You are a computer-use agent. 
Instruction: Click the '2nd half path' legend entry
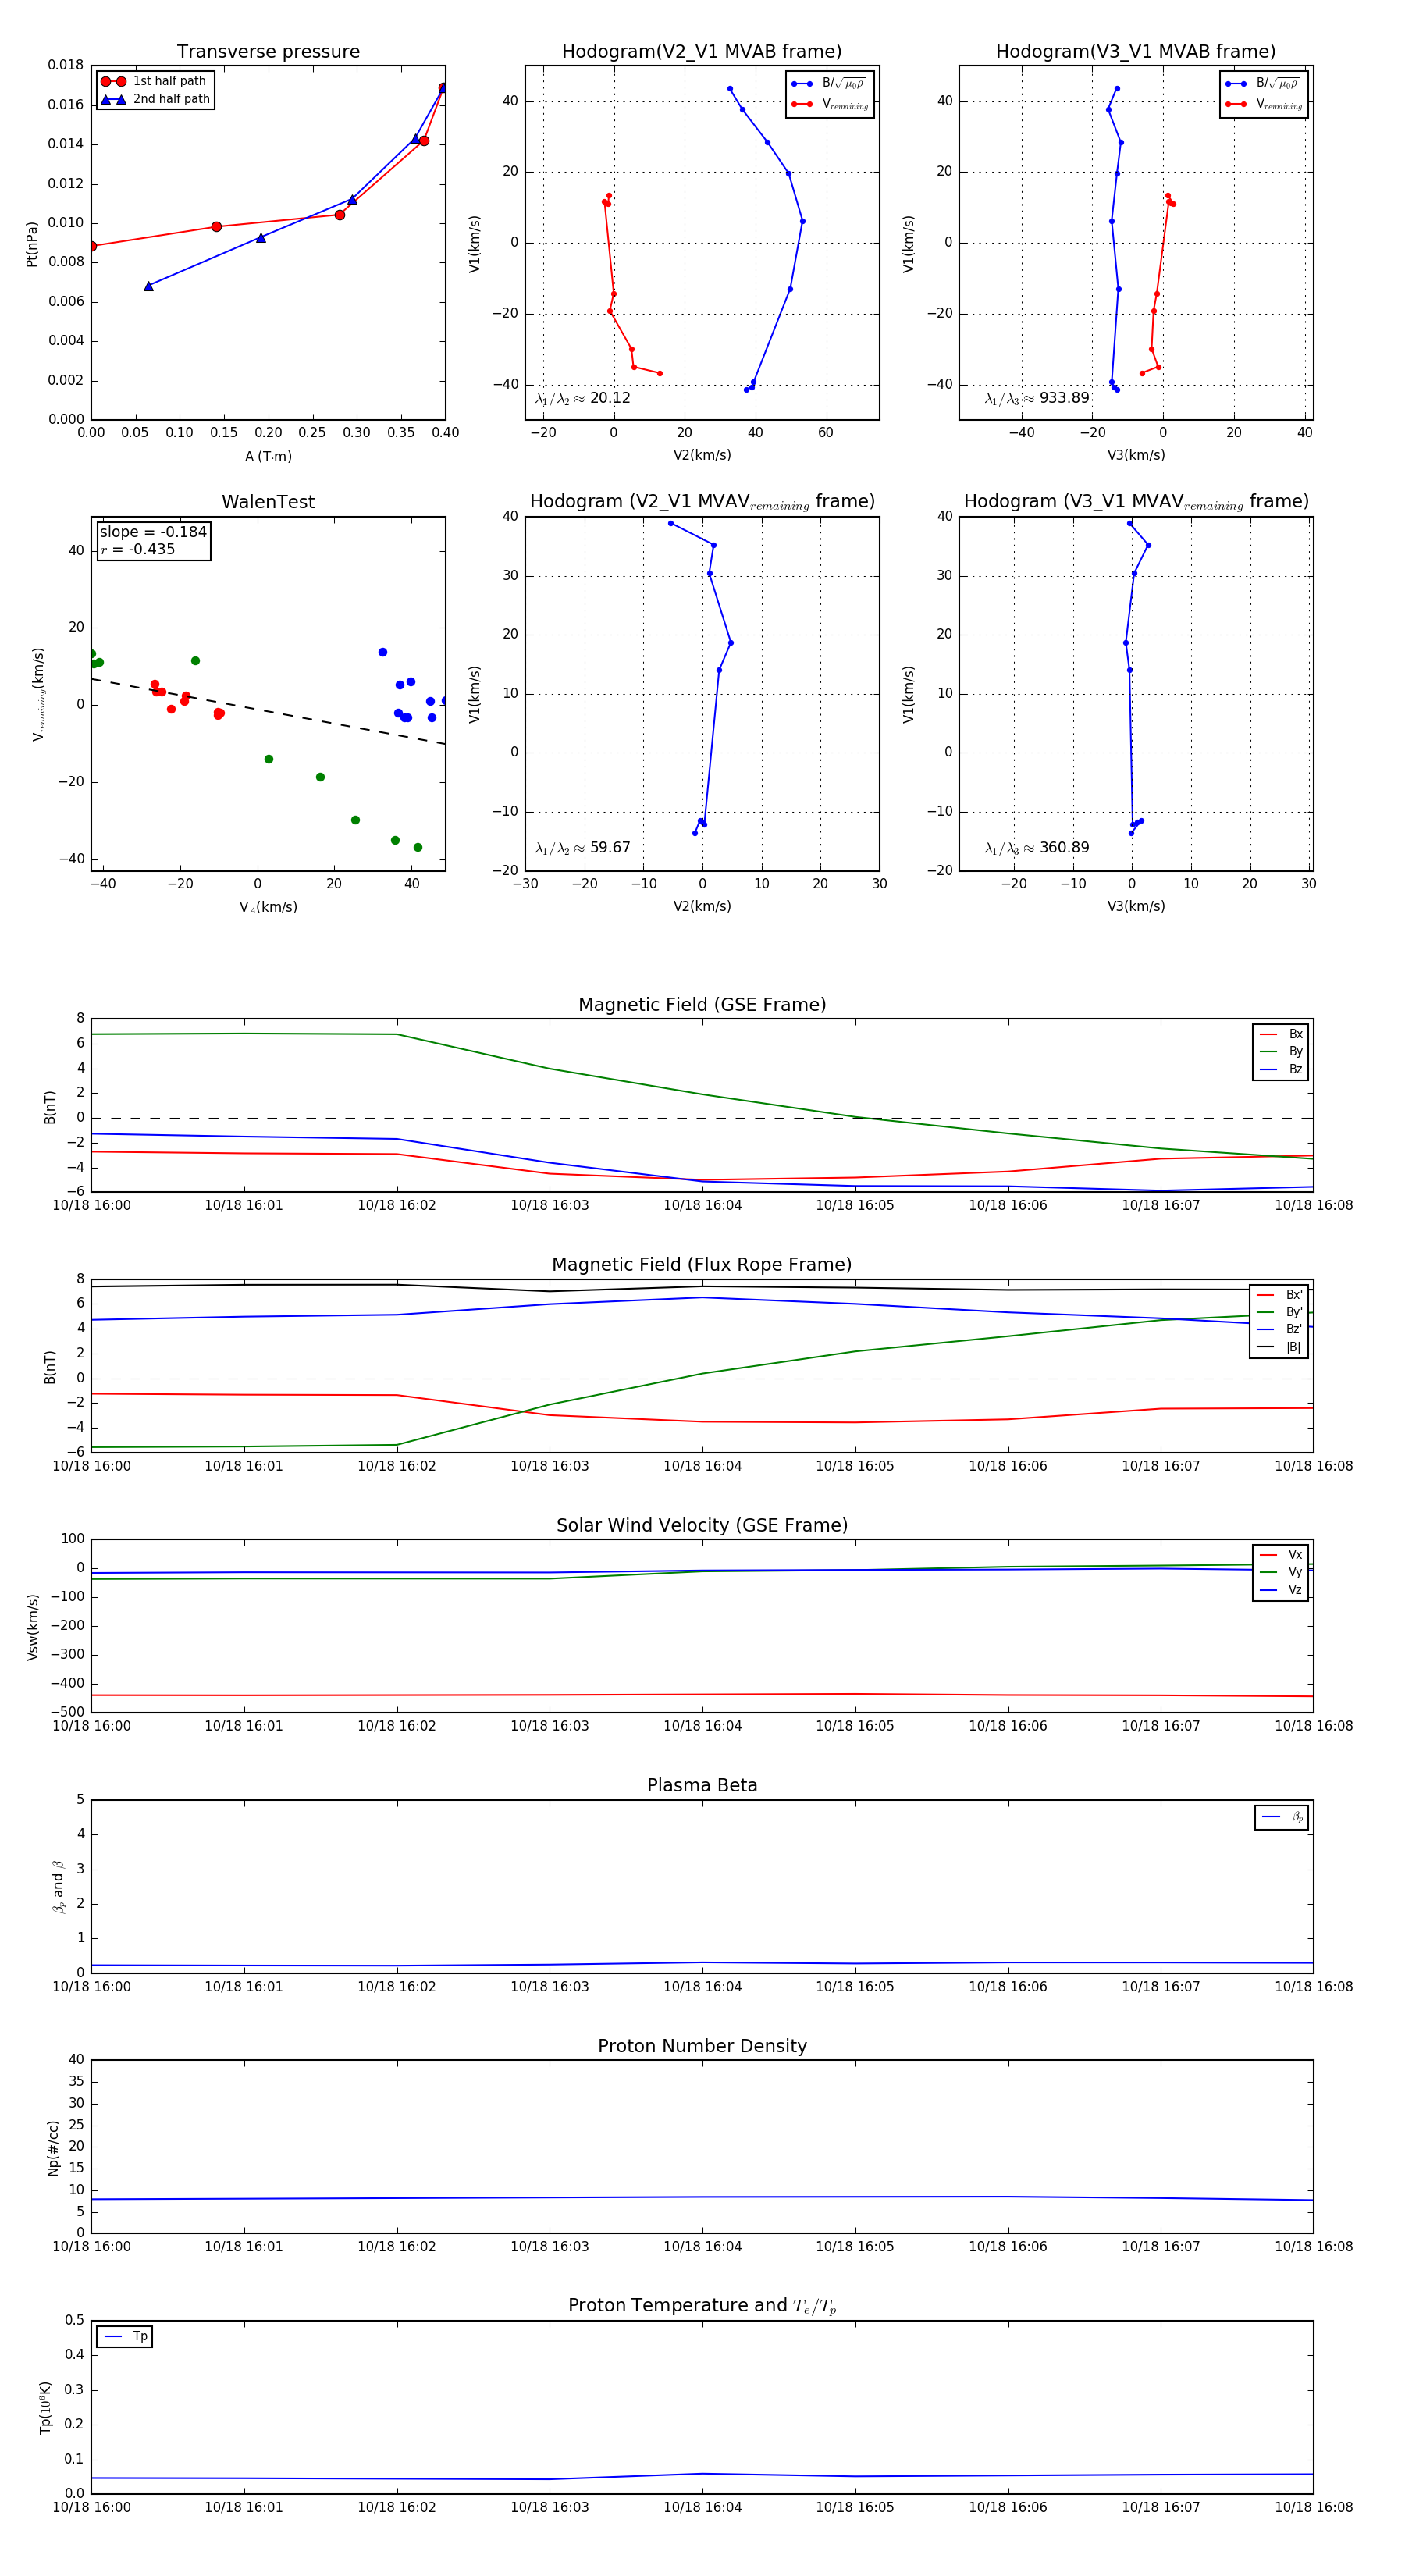pos(155,99)
